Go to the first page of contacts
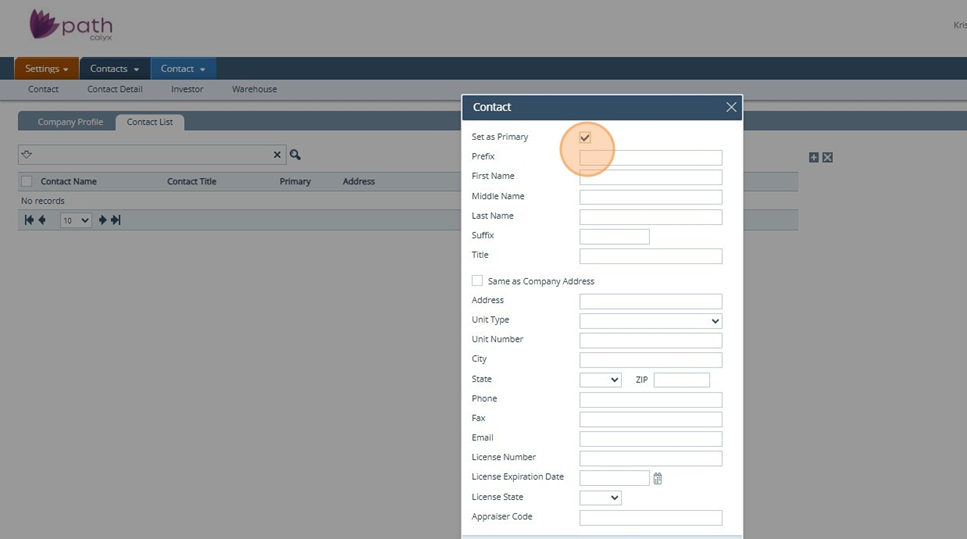 (x=29, y=220)
